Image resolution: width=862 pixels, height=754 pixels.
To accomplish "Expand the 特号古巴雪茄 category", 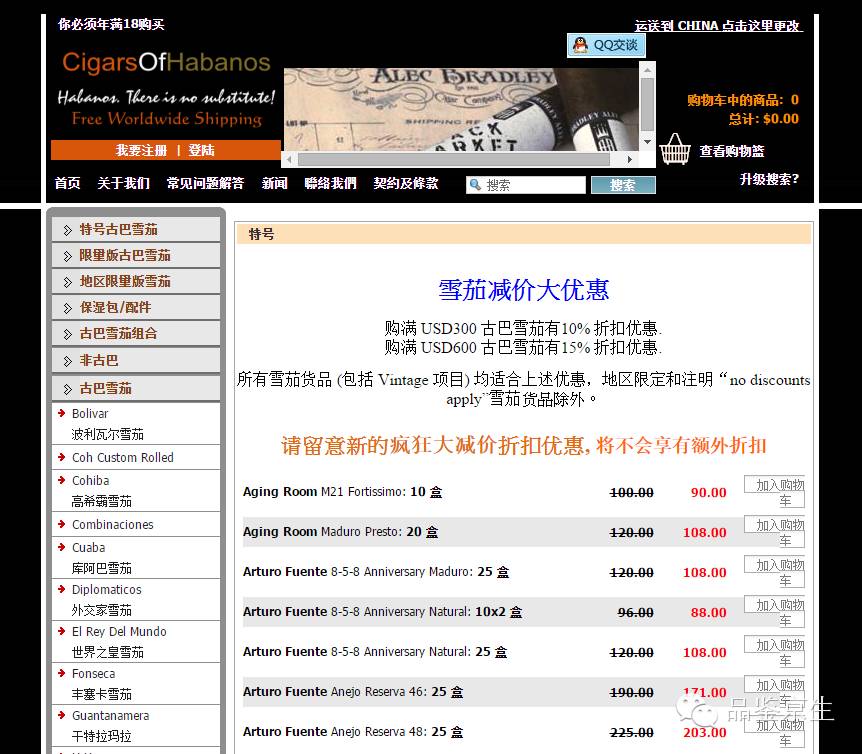I will click(136, 230).
